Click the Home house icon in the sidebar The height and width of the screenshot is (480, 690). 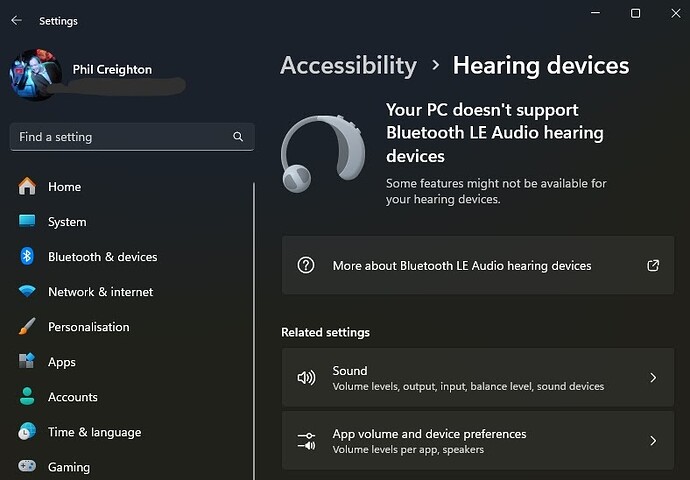click(x=27, y=186)
